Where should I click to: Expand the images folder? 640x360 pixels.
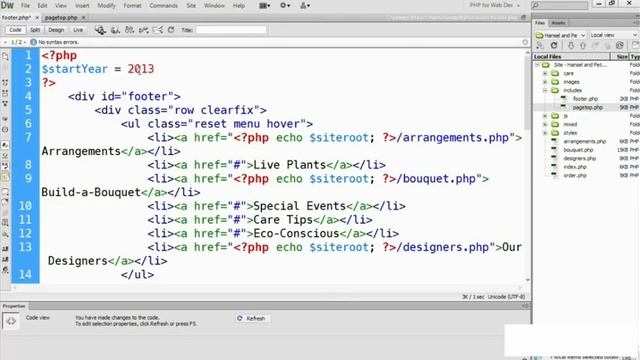(x=545, y=82)
